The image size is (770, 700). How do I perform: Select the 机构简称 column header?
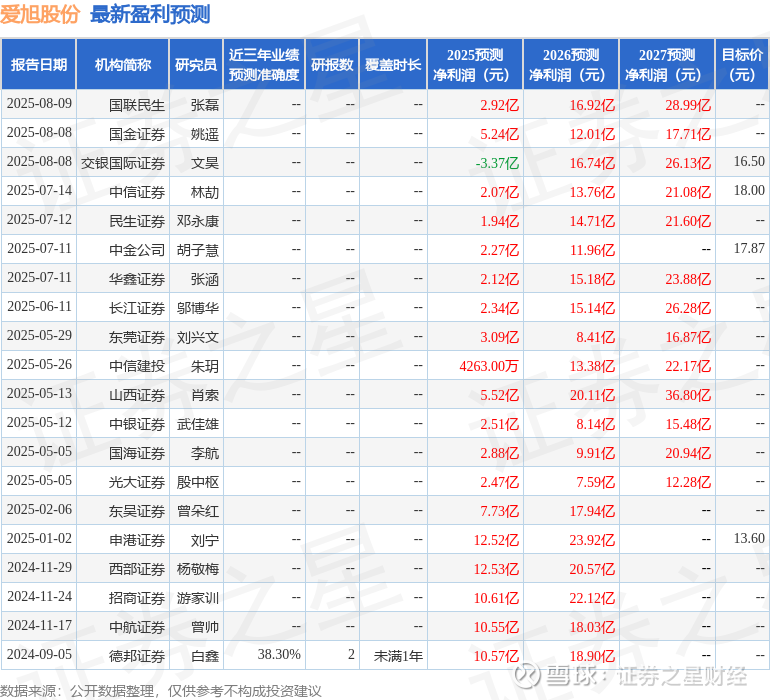[123, 64]
